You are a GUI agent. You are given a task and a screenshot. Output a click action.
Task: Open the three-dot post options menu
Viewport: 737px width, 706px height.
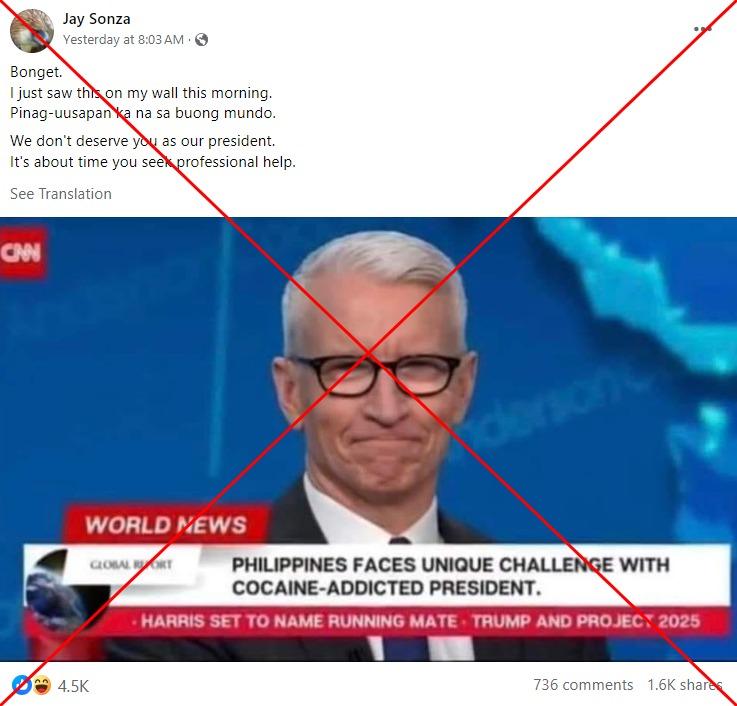click(702, 29)
